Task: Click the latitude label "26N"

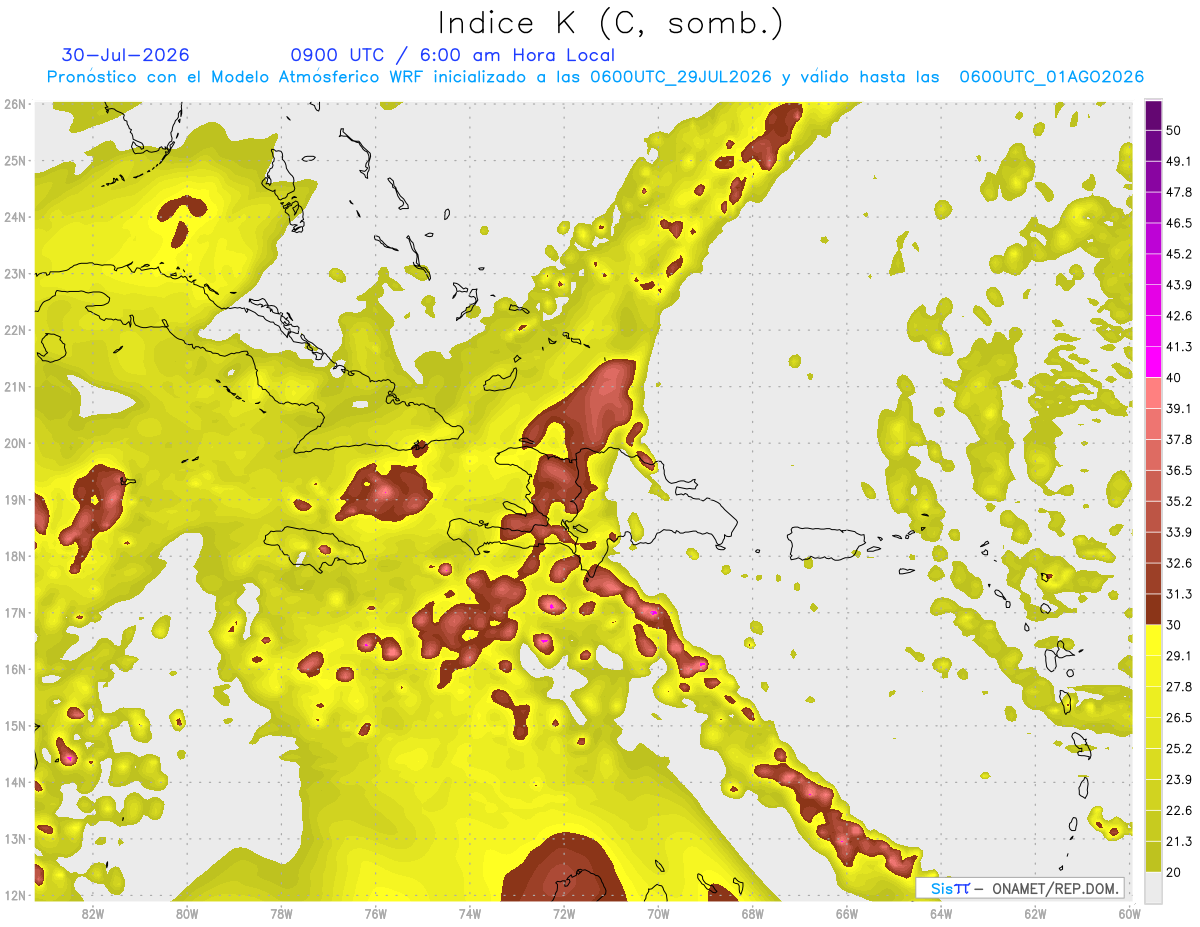Action: point(15,104)
